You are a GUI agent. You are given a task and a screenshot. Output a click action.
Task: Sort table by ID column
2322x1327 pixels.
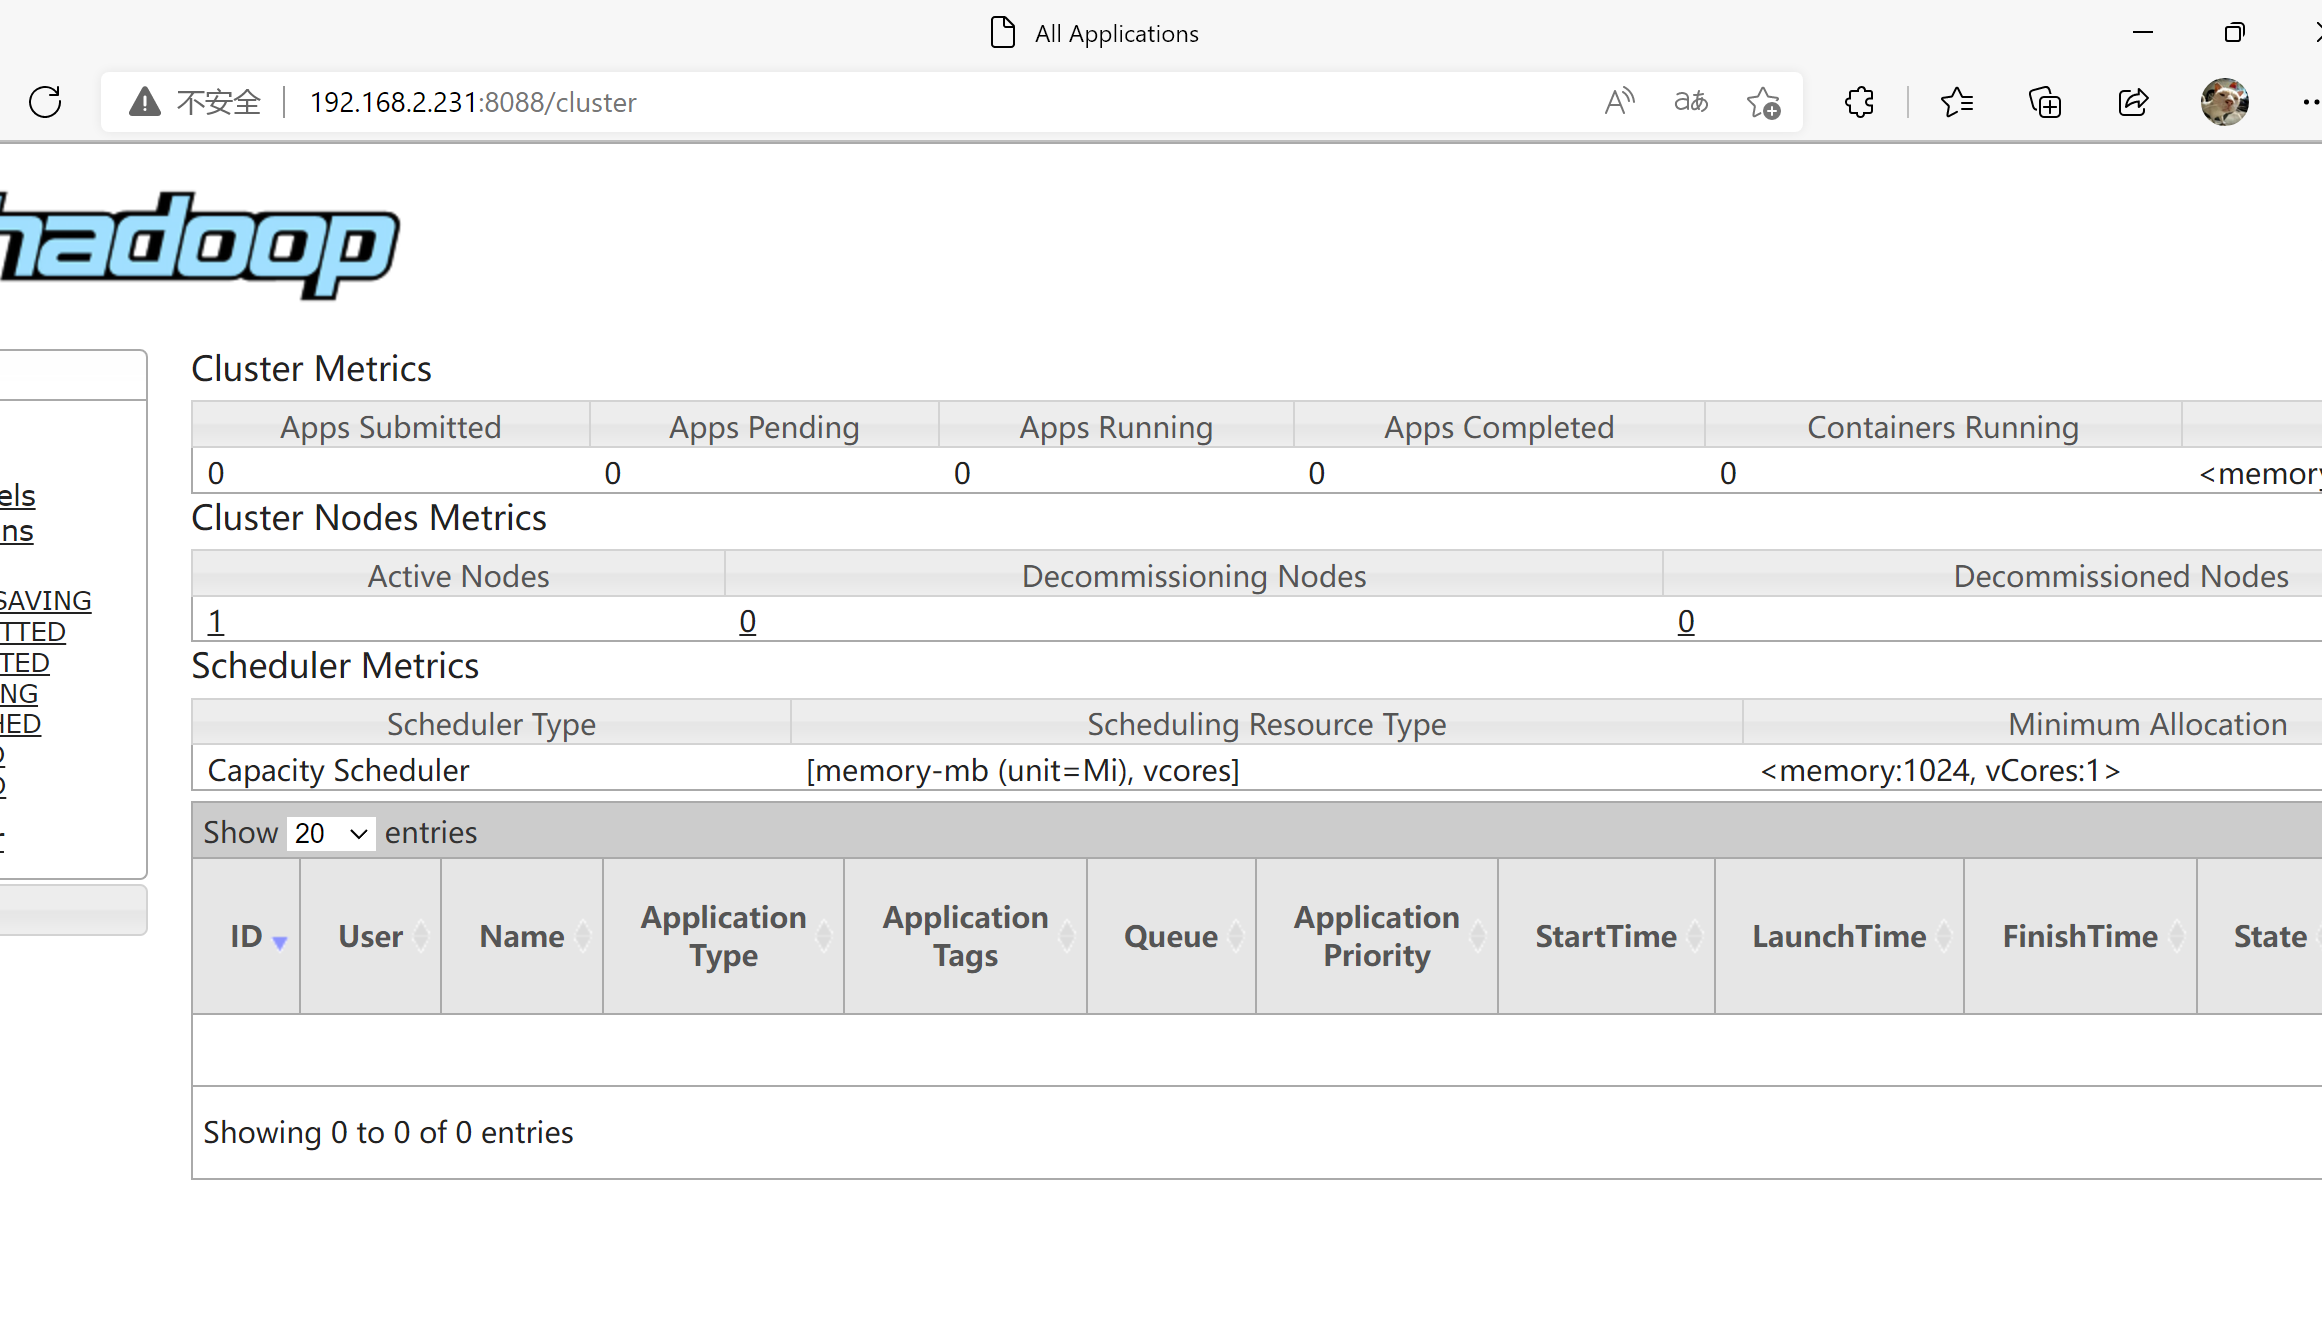(247, 937)
